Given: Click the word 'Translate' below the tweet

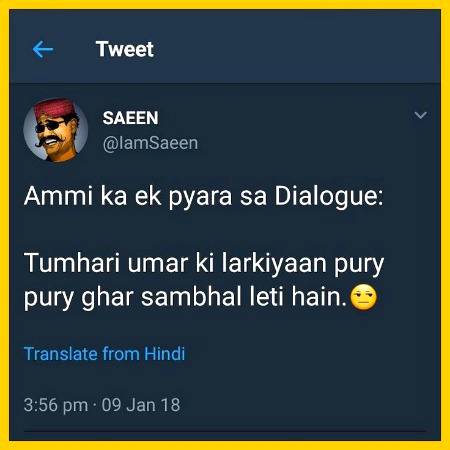Looking at the screenshot, I should point(60,354).
